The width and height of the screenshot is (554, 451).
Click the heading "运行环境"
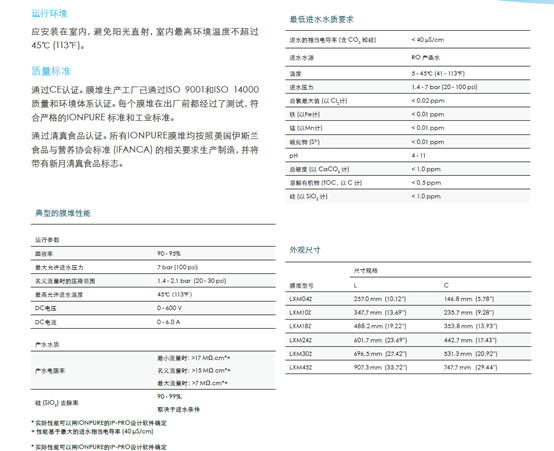coord(49,13)
